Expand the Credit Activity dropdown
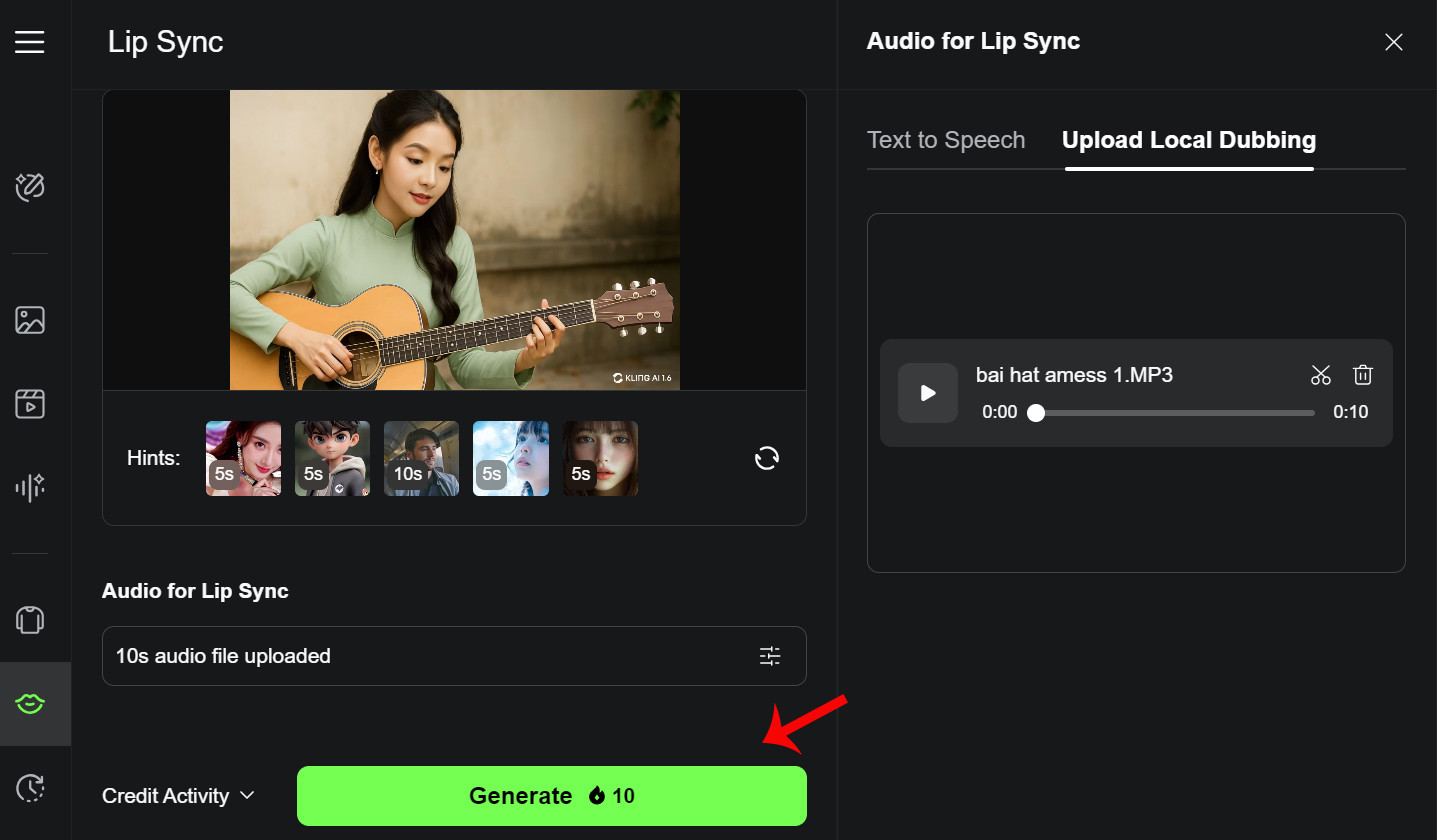 [179, 796]
